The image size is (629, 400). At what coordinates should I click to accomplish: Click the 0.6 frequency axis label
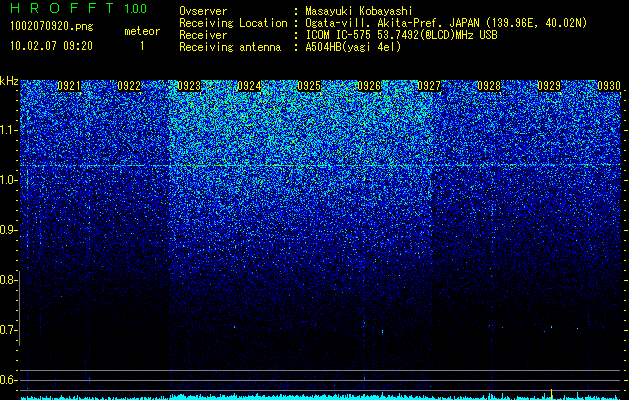coord(7,380)
